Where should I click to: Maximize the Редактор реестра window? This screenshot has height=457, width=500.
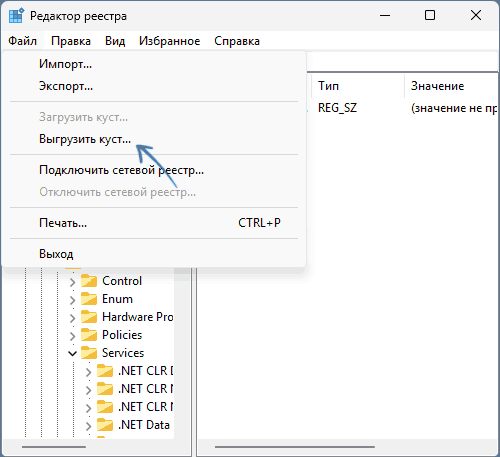pyautogui.click(x=430, y=15)
